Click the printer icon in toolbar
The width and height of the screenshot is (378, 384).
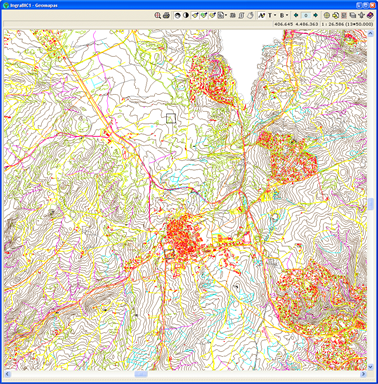tap(166, 15)
